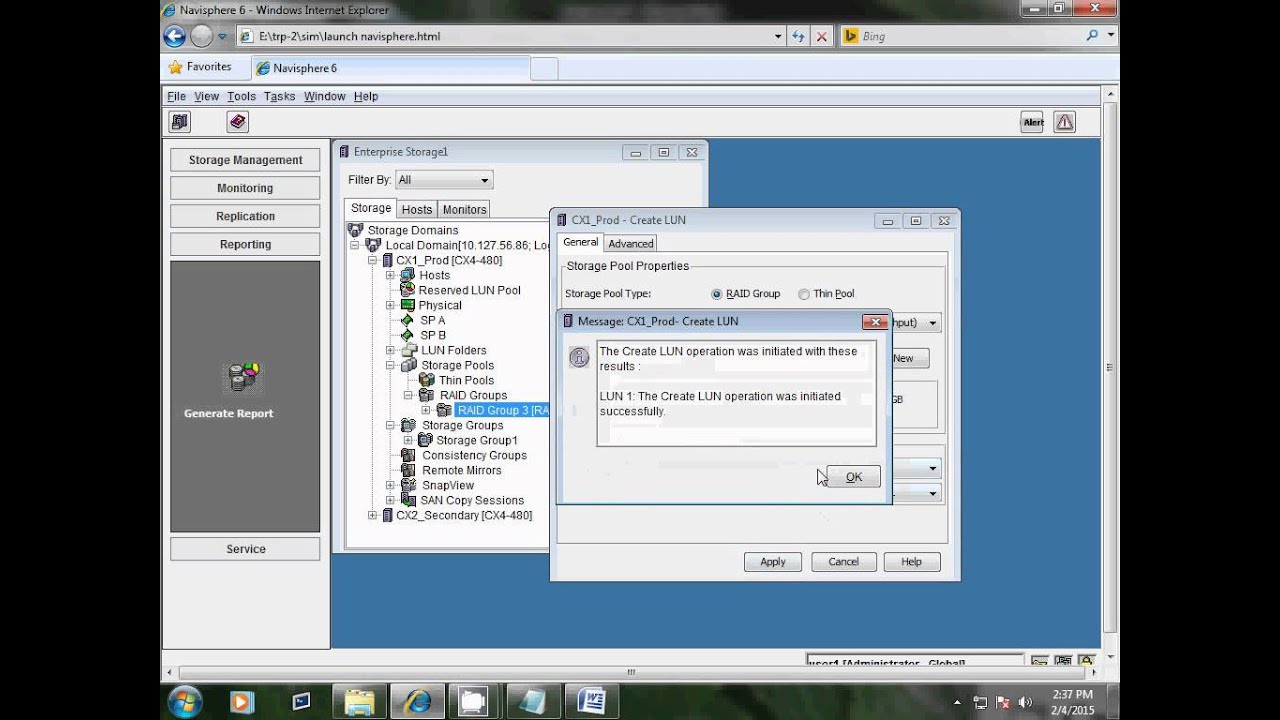Click the browser refresh icon
The height and width of the screenshot is (720, 1280).
point(798,36)
